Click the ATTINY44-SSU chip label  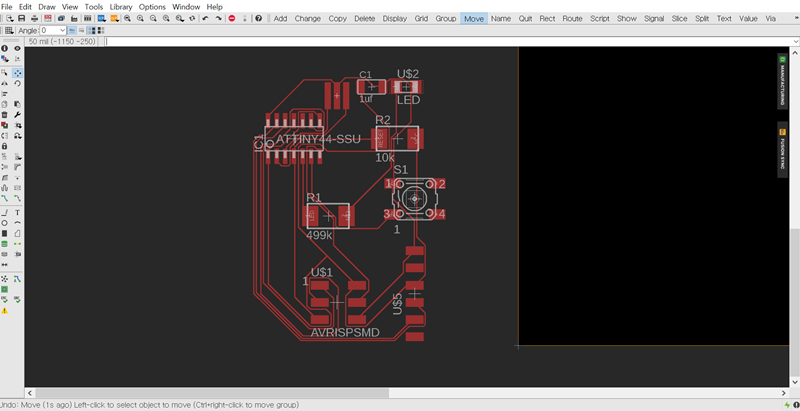pos(318,139)
